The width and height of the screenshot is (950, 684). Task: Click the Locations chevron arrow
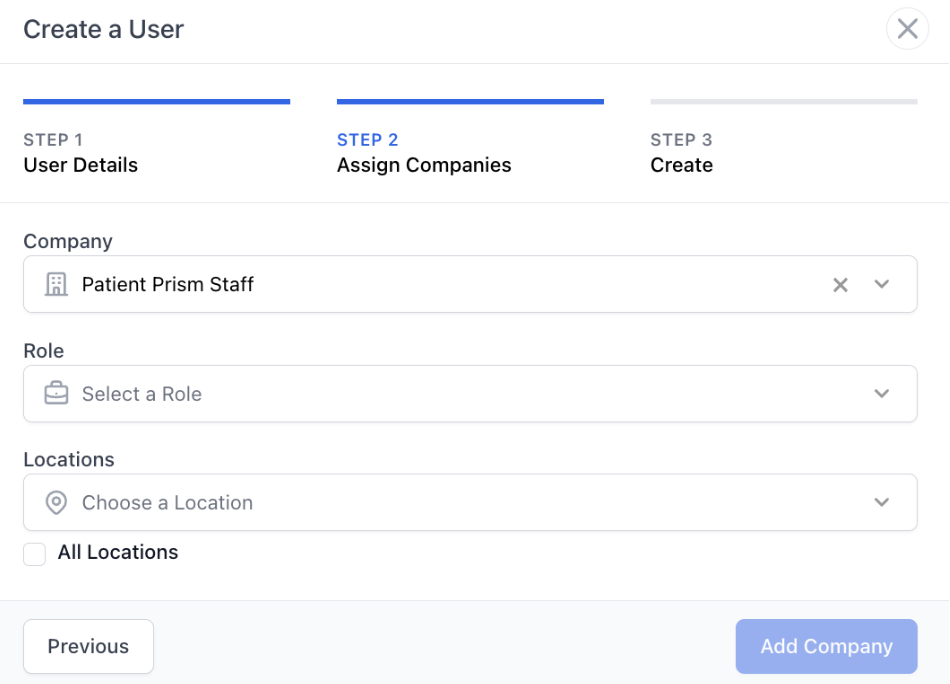tap(882, 502)
